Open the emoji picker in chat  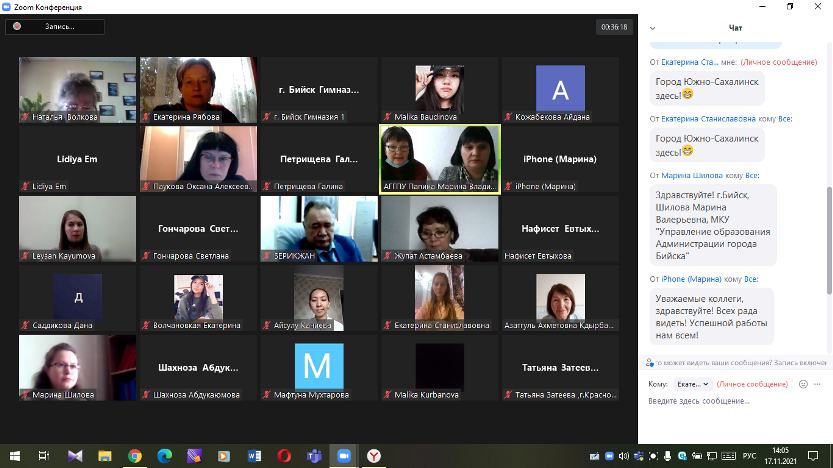pyautogui.click(x=802, y=384)
